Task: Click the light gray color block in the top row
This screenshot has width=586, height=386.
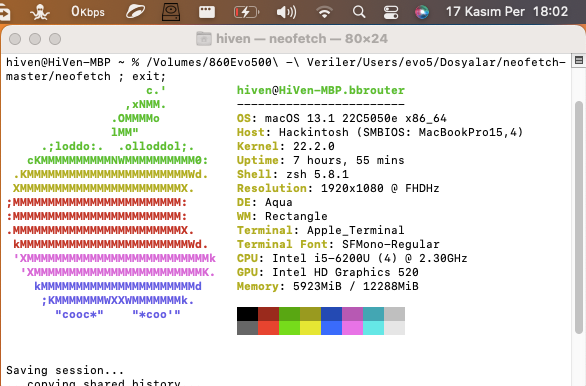Action: [394, 314]
